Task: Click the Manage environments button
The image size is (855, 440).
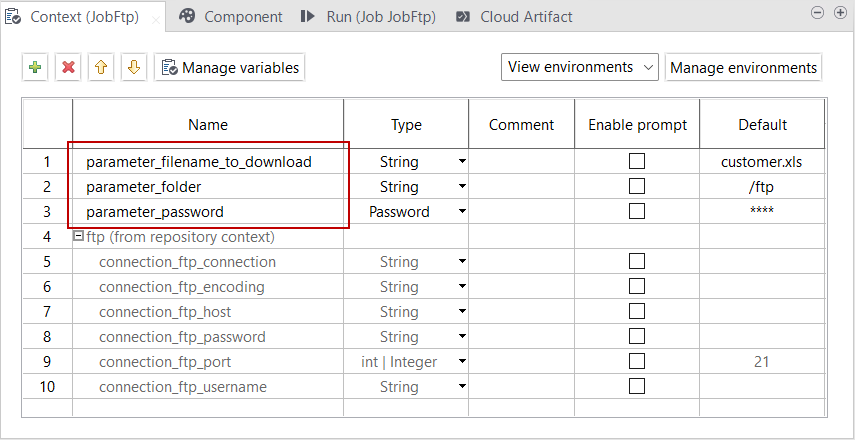Action: (x=743, y=68)
